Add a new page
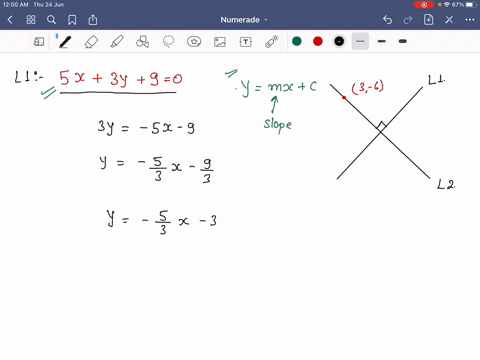The width and height of the screenshot is (480, 360). click(429, 20)
